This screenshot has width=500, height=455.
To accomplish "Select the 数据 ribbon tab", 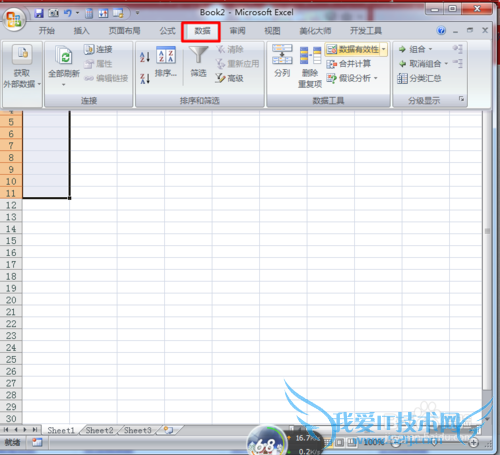I will point(202,31).
